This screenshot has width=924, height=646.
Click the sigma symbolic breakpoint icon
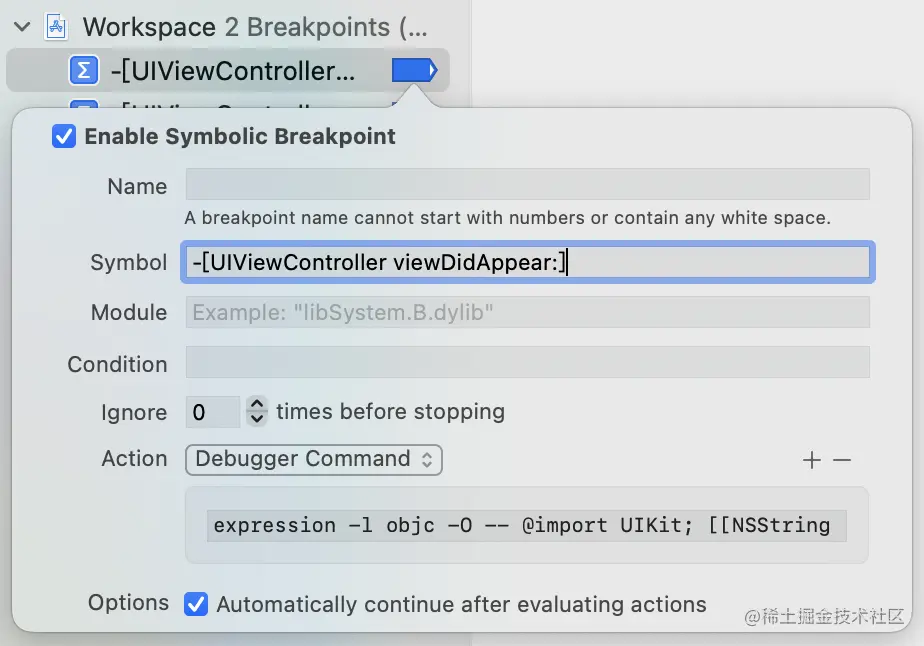(84, 71)
